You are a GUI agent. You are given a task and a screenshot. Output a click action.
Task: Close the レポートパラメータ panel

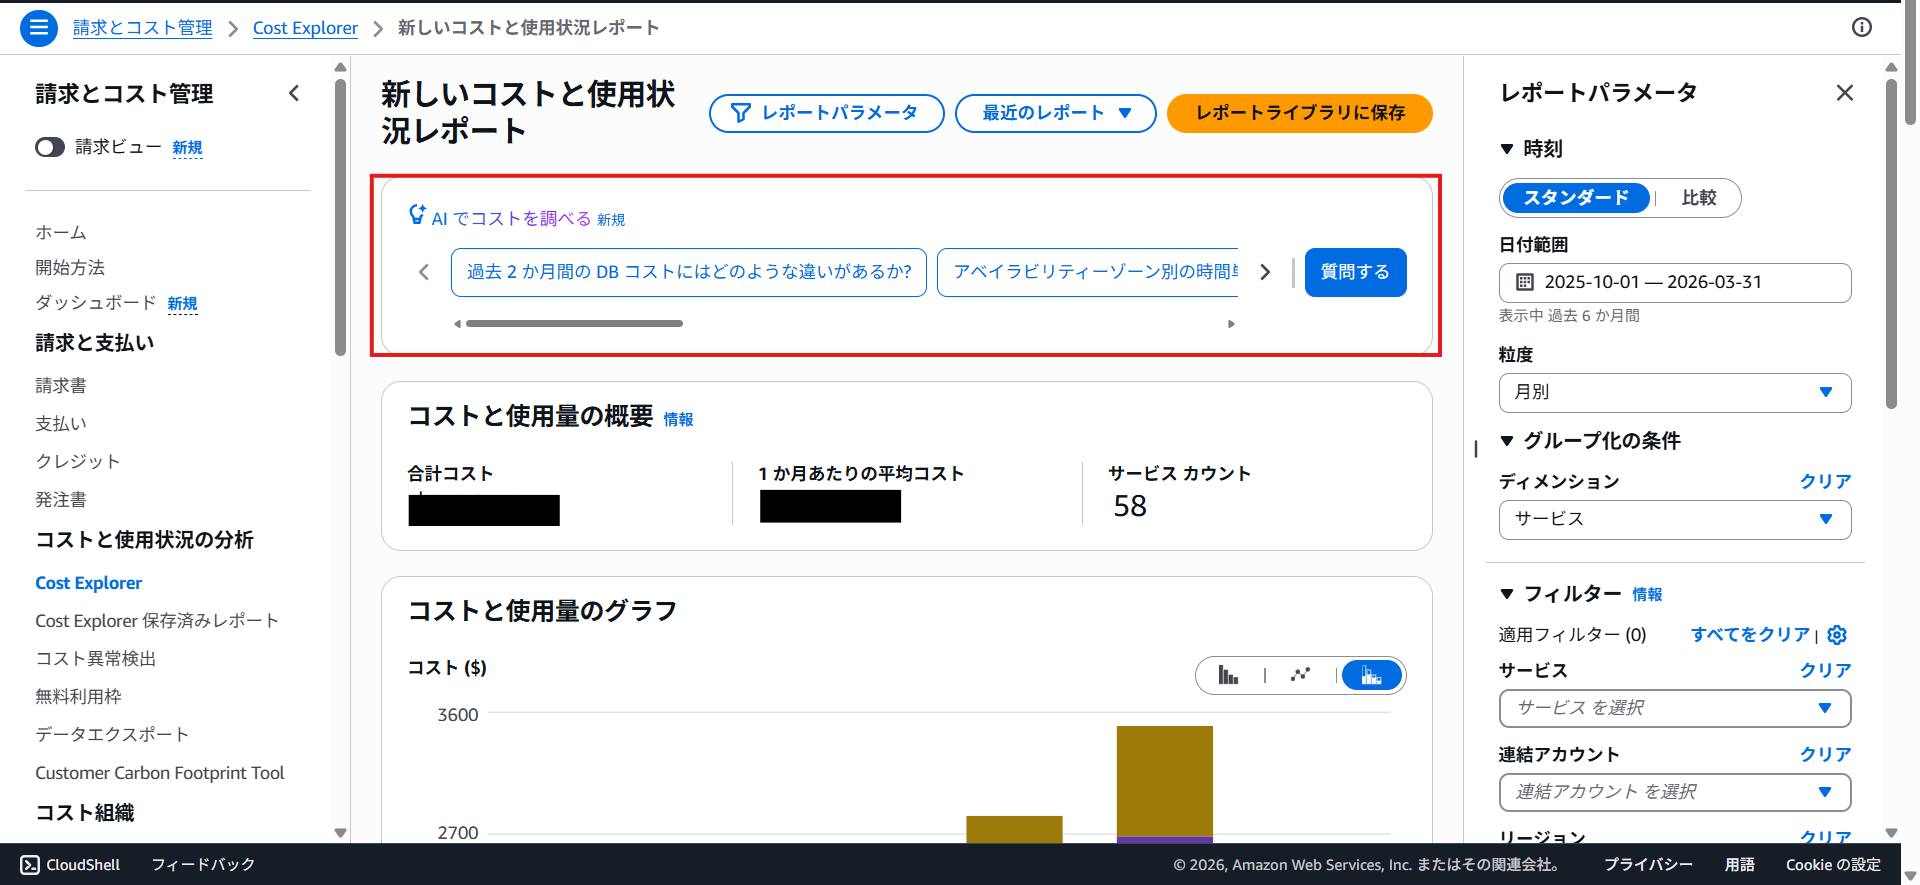click(1845, 93)
